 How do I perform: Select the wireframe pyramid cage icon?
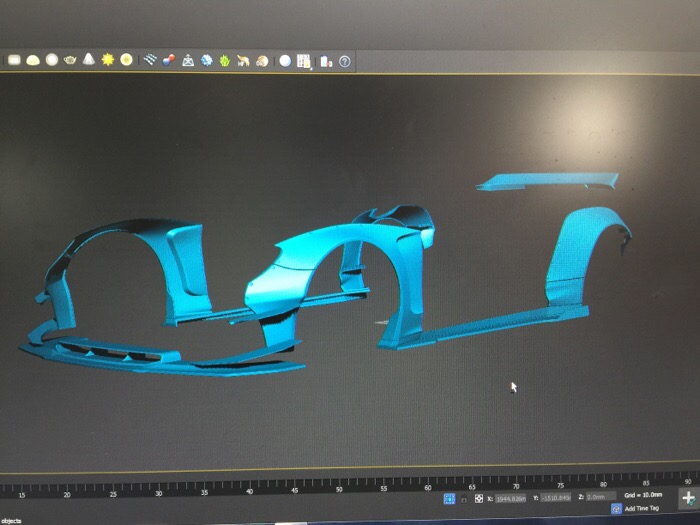coord(188,60)
